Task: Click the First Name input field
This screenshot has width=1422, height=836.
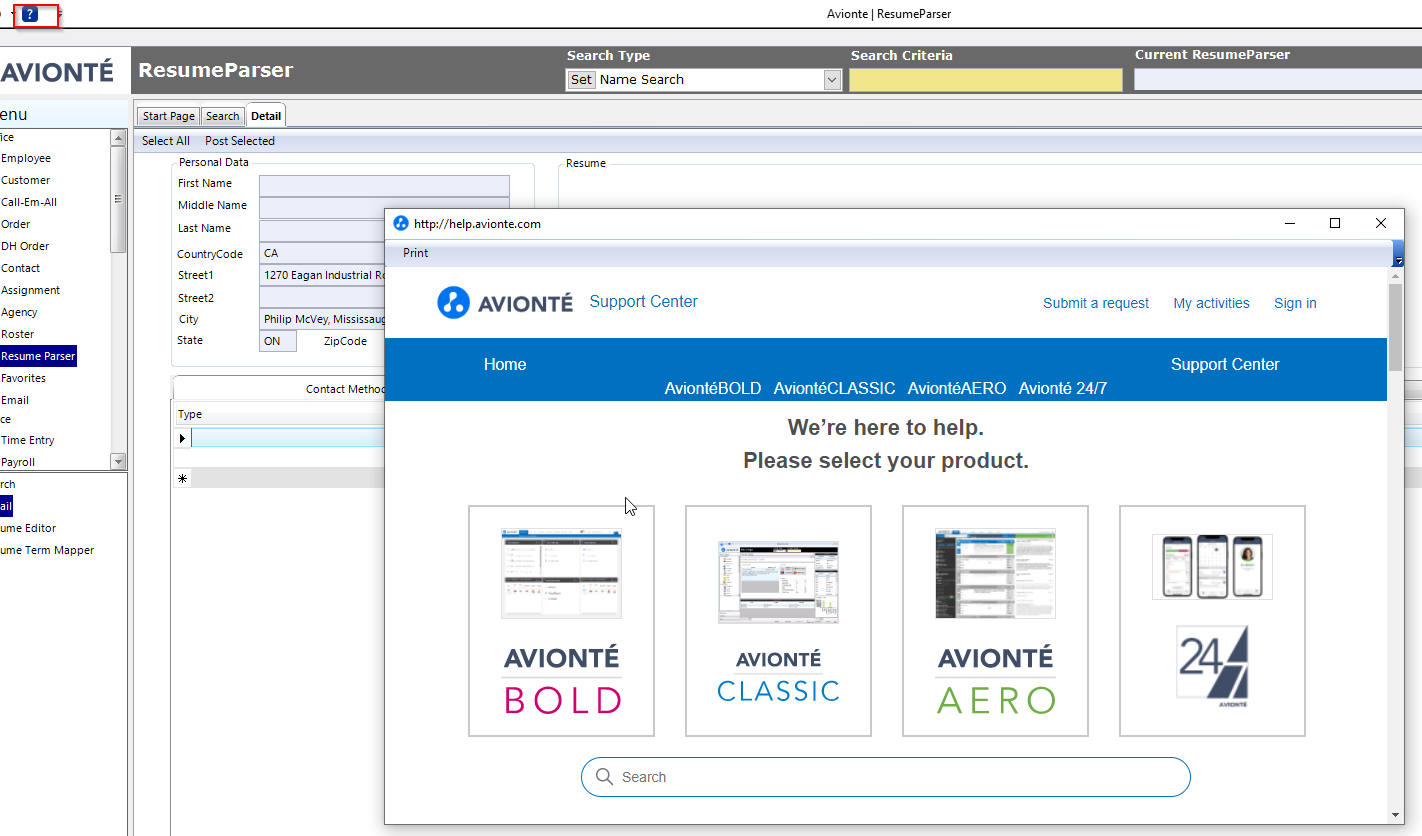Action: [x=384, y=186]
